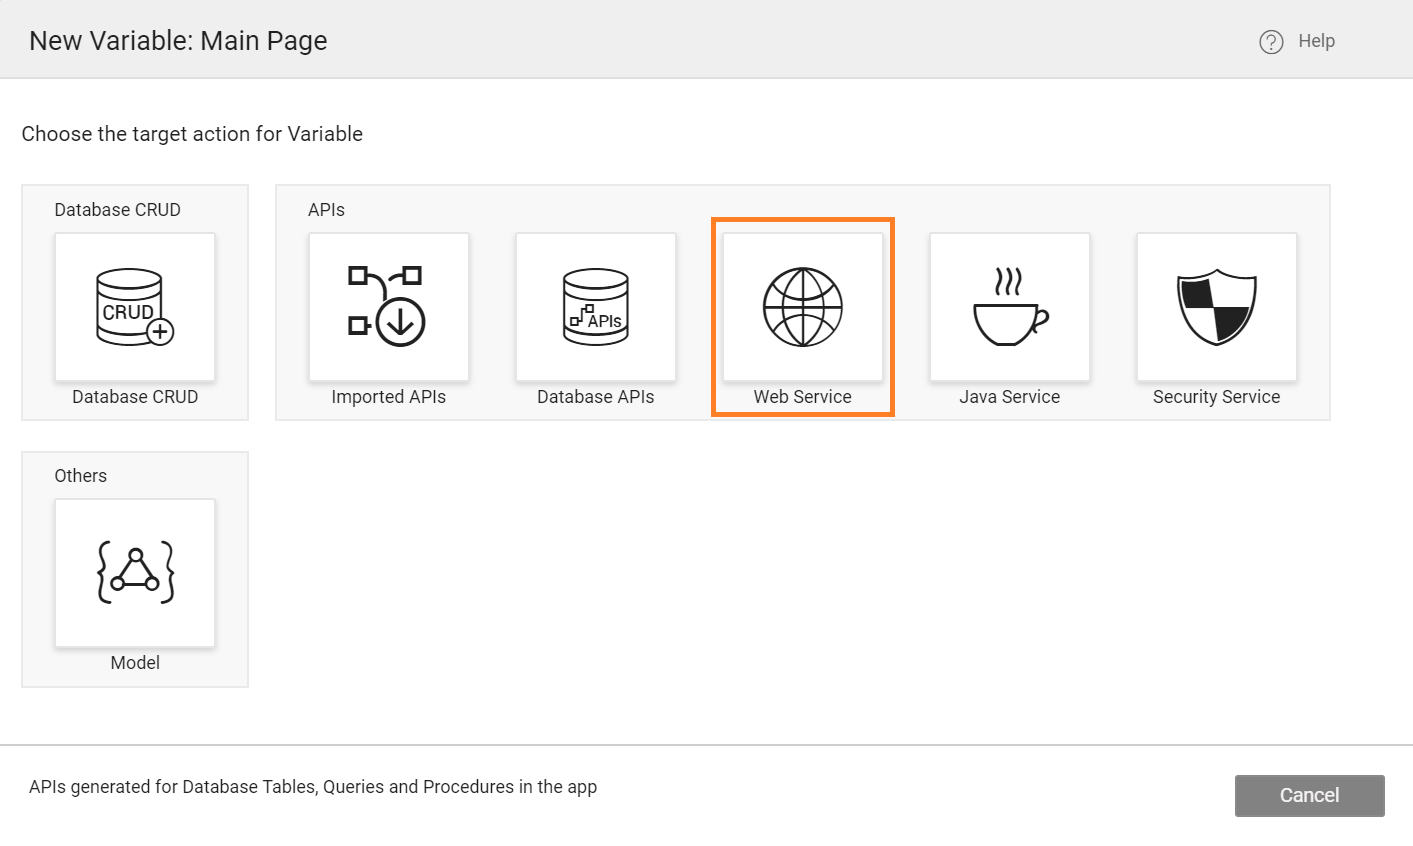The width and height of the screenshot is (1413, 846).
Task: Click the Imported APIs label
Action: (x=388, y=396)
